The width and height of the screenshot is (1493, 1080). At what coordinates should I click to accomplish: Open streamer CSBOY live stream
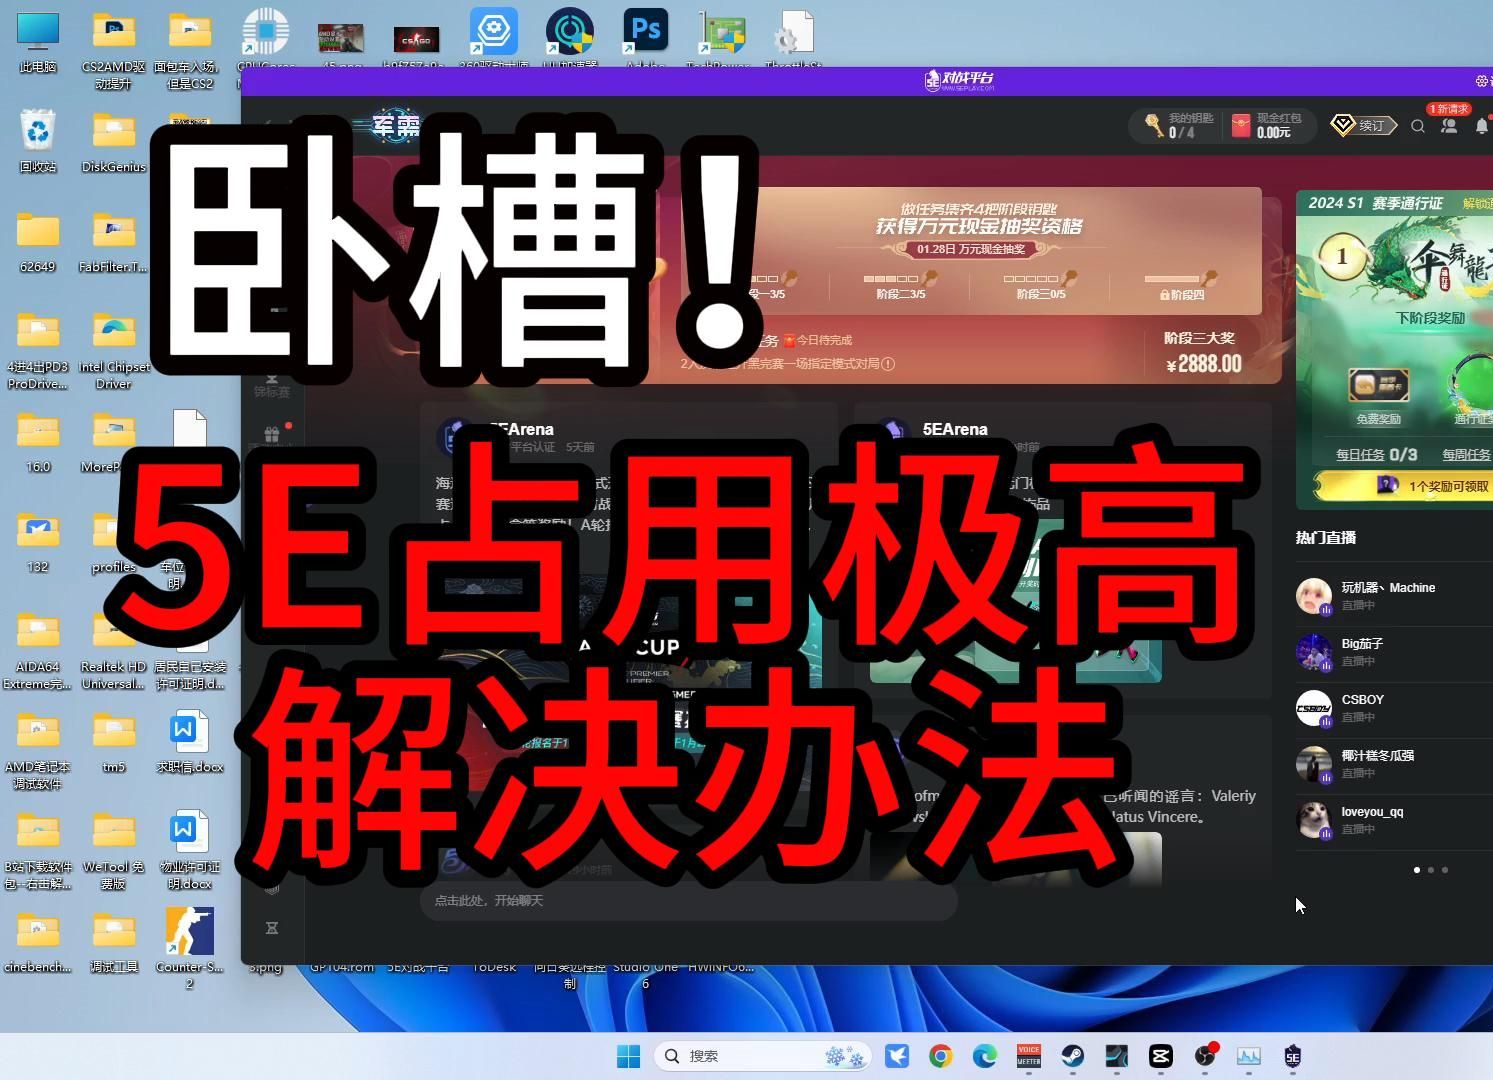(1393, 708)
